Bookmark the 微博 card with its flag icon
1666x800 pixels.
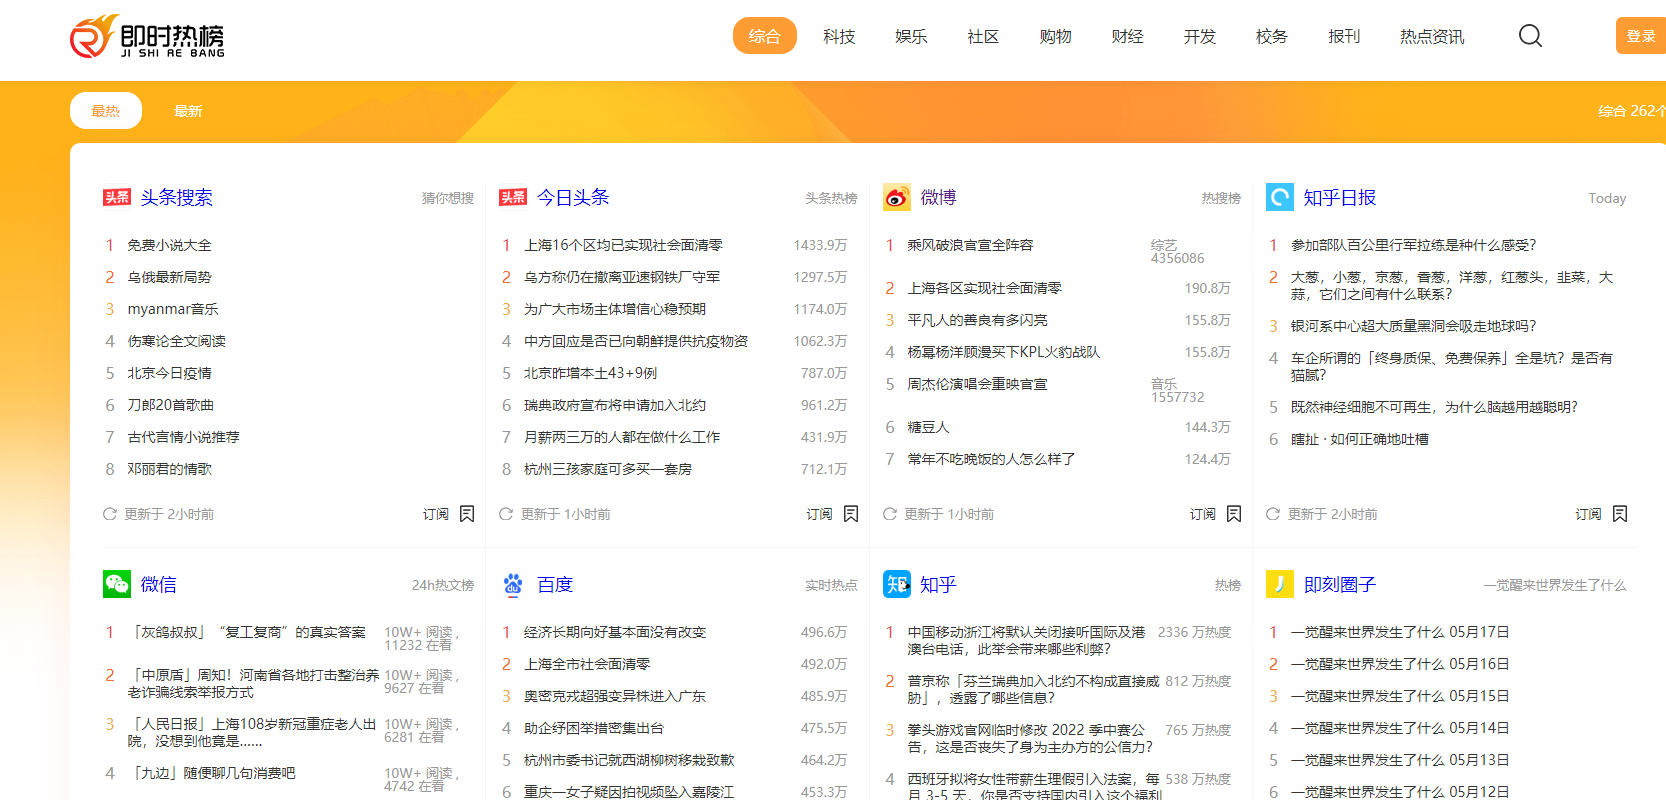[x=1234, y=514]
